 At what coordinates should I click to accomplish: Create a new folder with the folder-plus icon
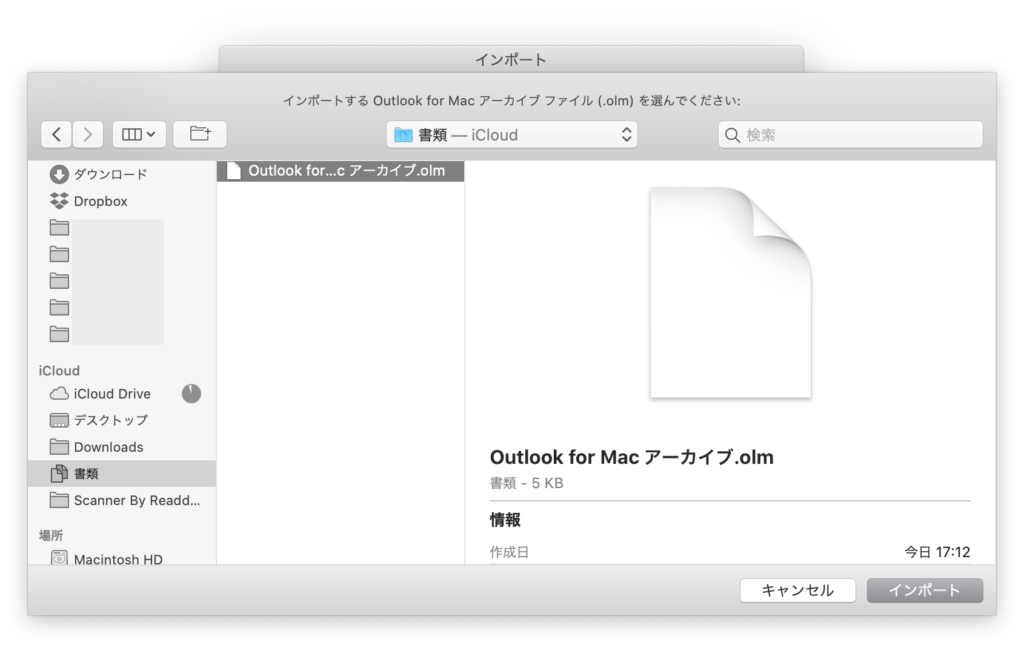[x=200, y=134]
